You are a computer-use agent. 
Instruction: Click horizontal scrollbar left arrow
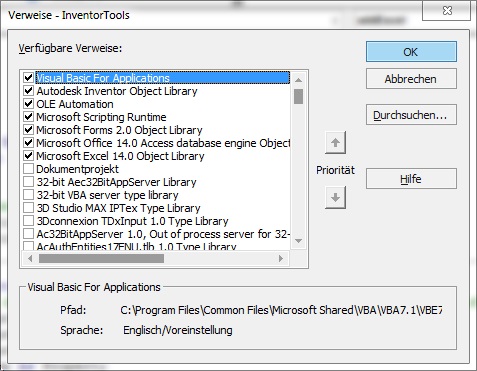[x=30, y=258]
